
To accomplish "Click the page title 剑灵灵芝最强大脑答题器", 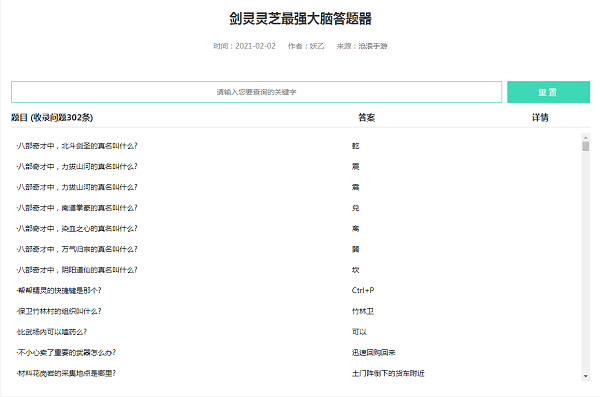I will 300,18.
